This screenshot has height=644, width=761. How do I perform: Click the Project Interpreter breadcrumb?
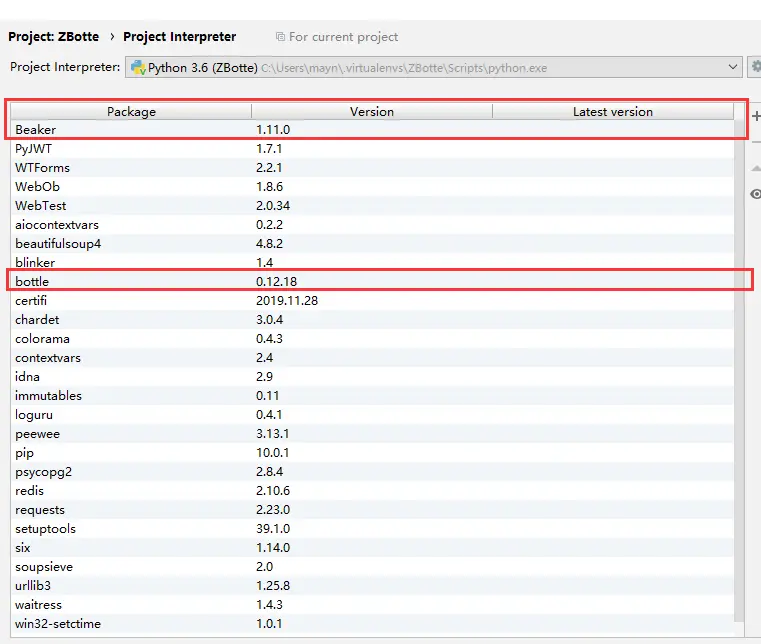click(x=180, y=37)
